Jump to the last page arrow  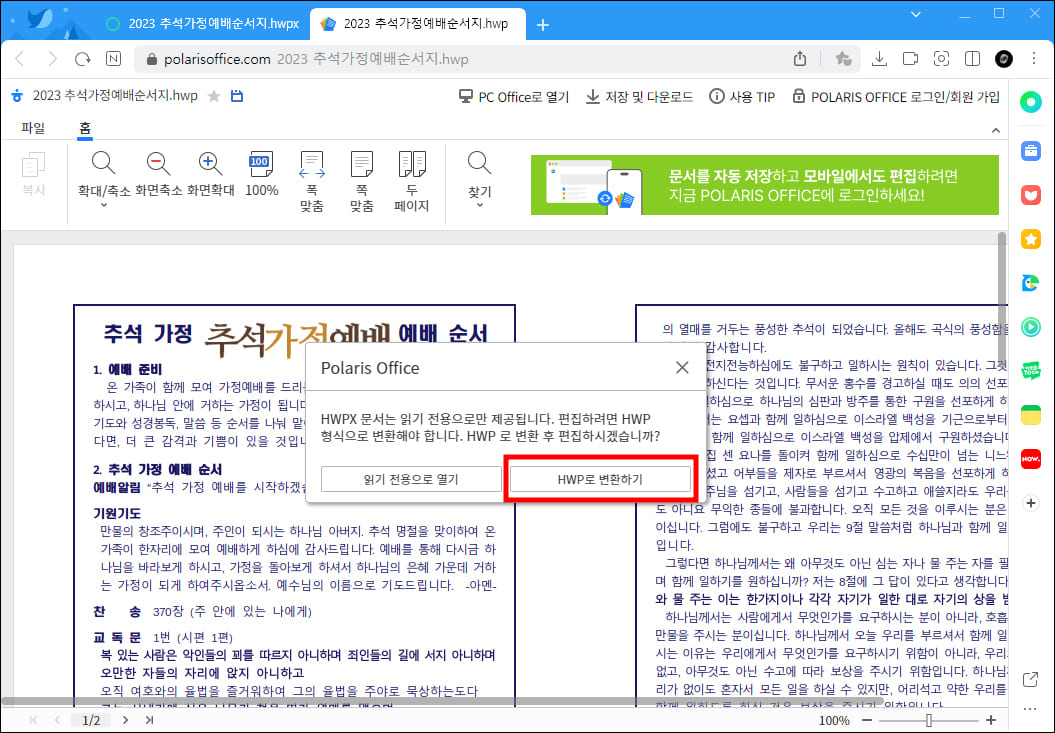149,720
